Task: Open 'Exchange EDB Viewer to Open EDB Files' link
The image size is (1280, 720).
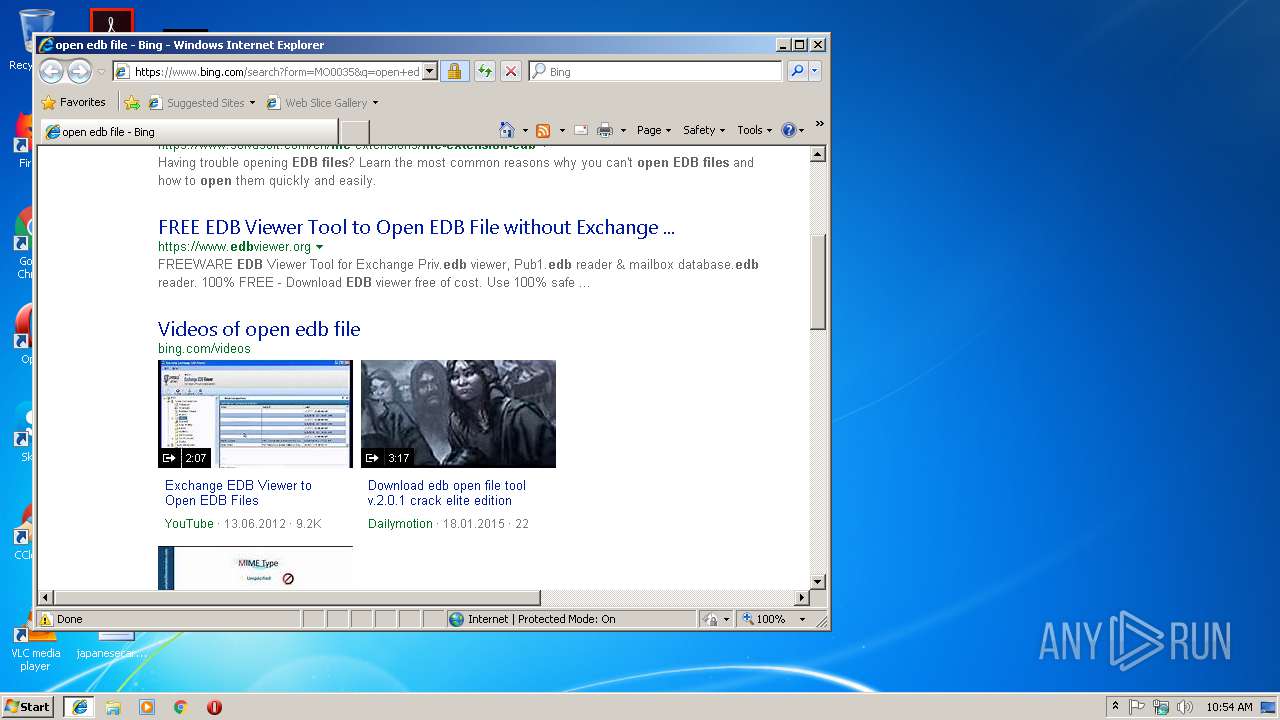Action: [x=238, y=493]
